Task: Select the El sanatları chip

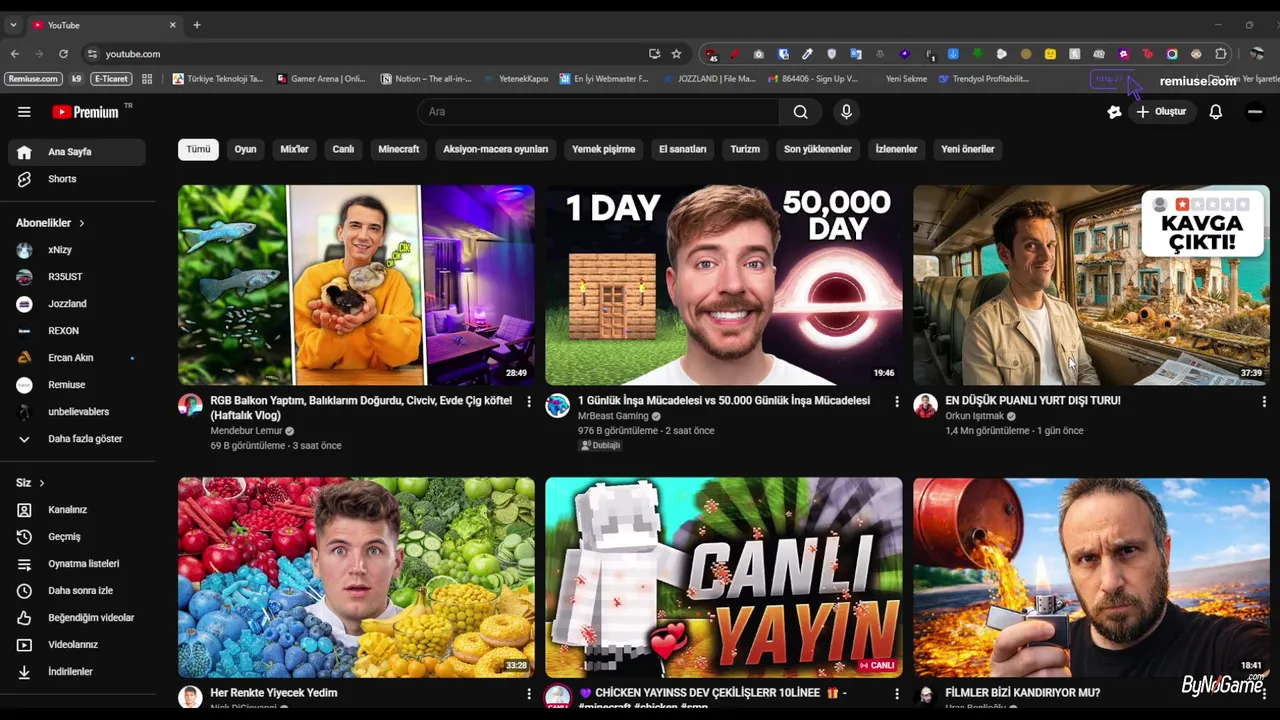Action: 682,149
